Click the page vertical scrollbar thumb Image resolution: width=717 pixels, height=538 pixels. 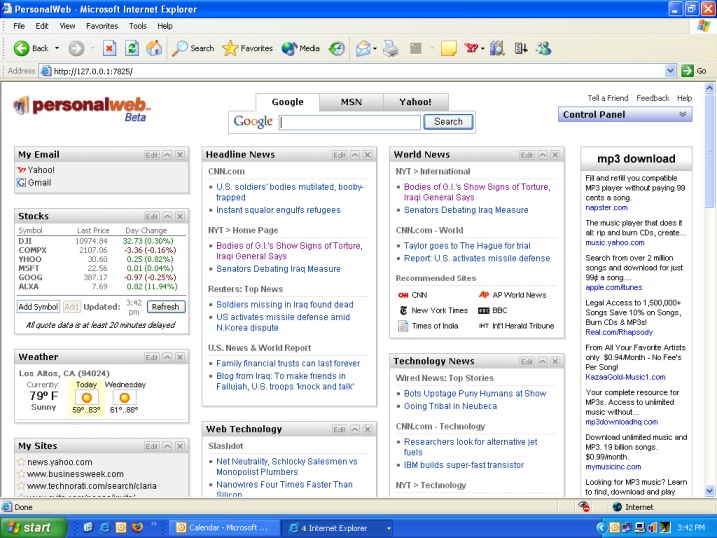pos(709,150)
